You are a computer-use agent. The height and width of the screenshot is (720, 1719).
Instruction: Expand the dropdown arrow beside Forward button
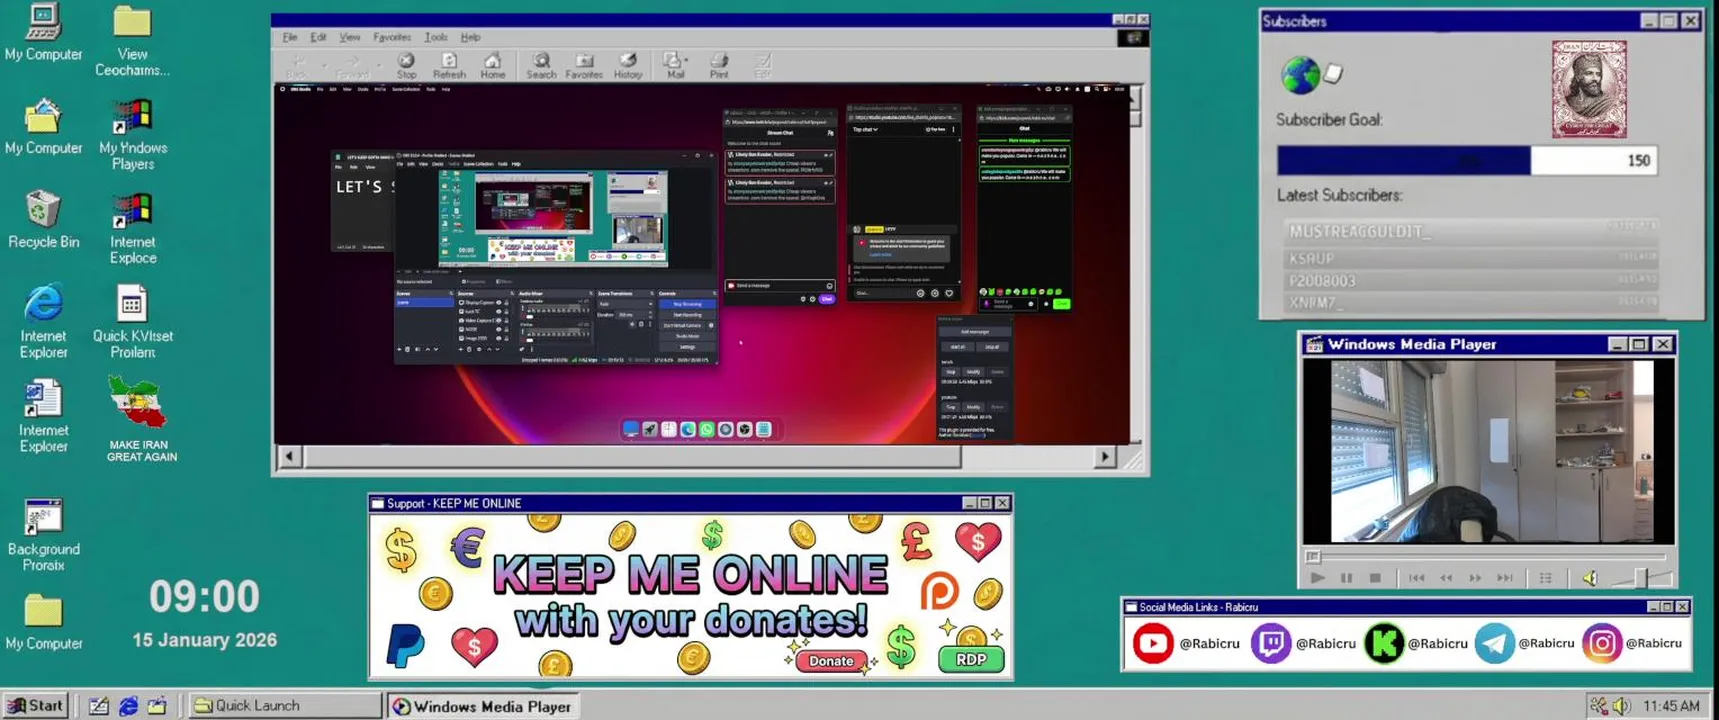click(x=378, y=65)
